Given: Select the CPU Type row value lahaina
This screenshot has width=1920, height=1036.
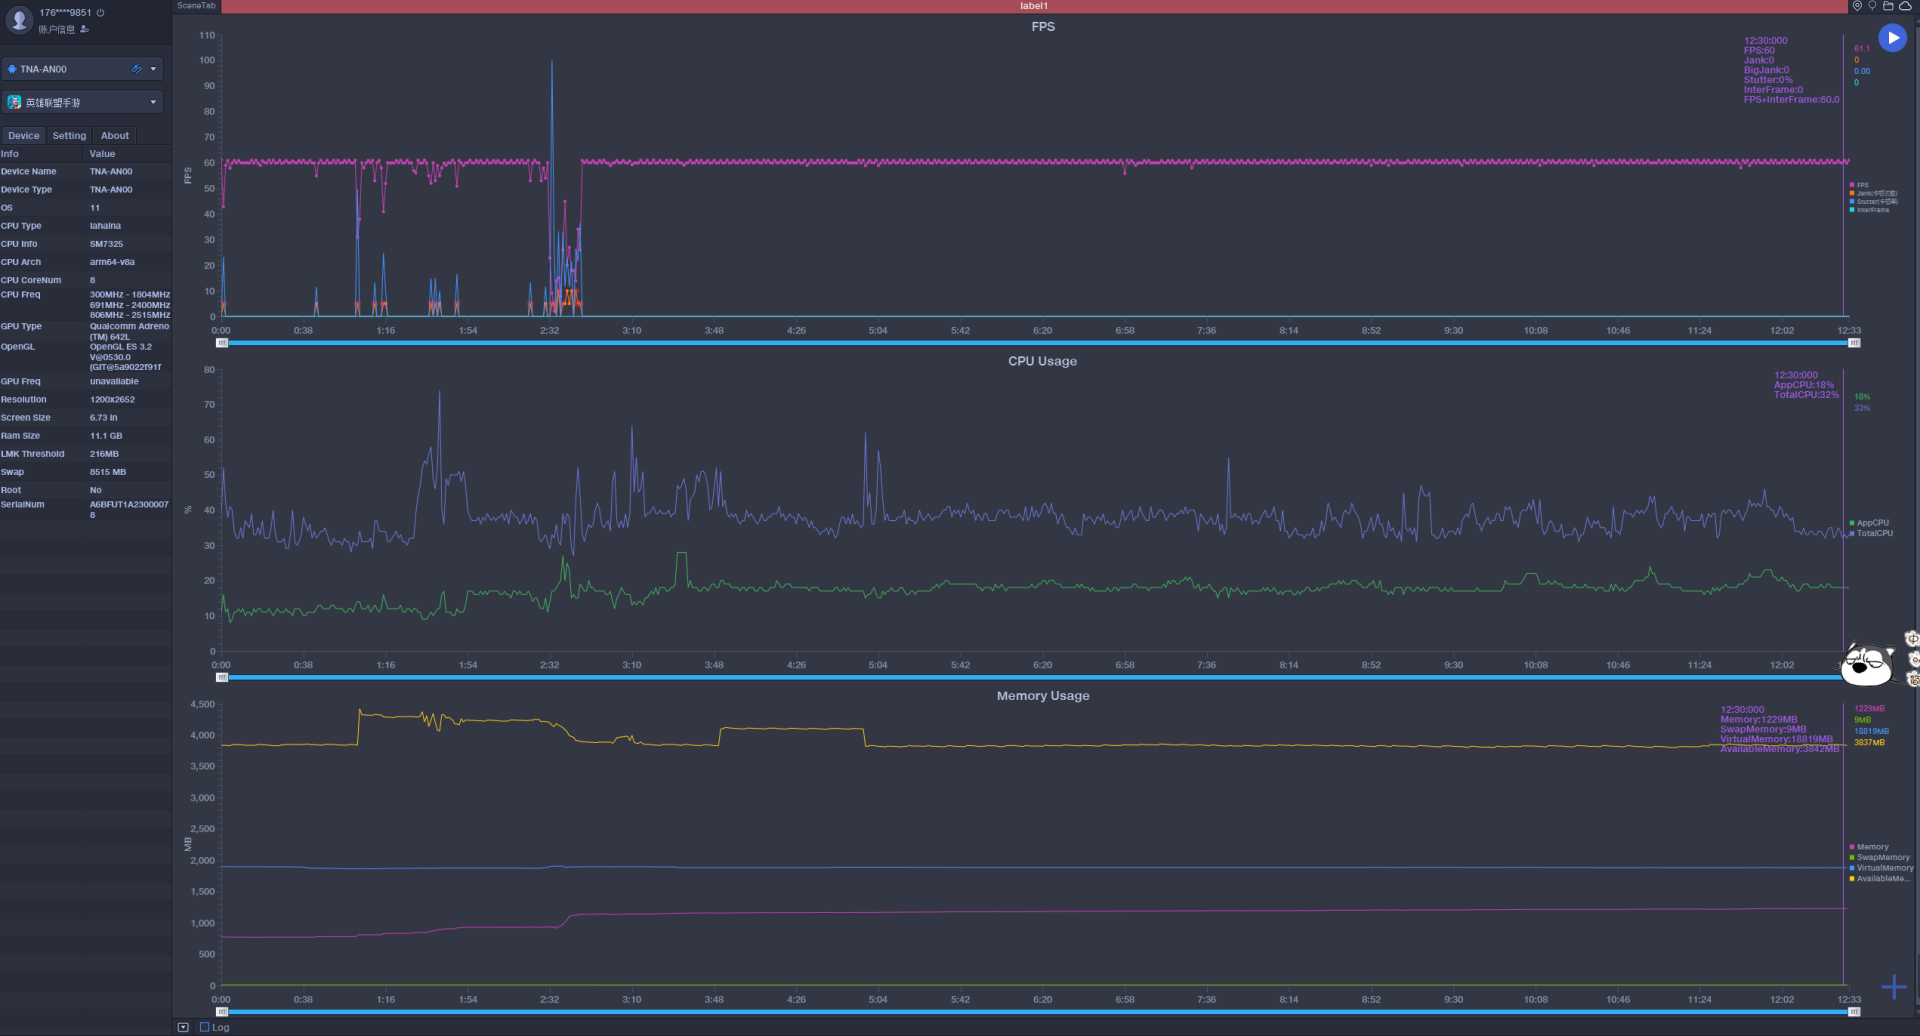Looking at the screenshot, I should pos(105,226).
